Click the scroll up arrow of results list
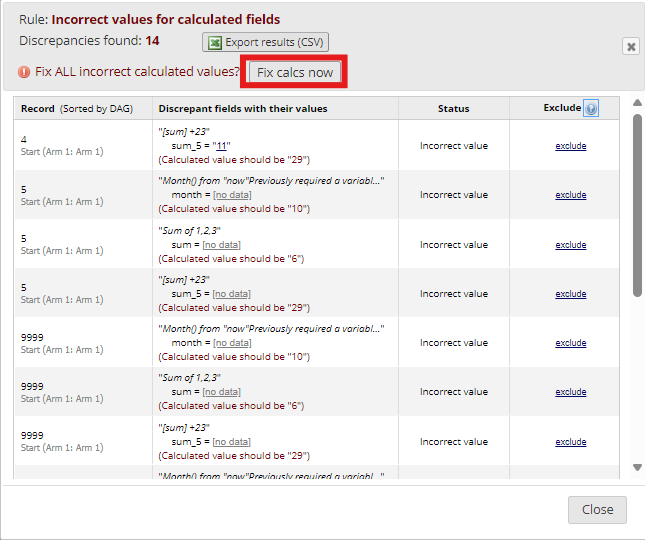The width and height of the screenshot is (645, 540). [637, 103]
